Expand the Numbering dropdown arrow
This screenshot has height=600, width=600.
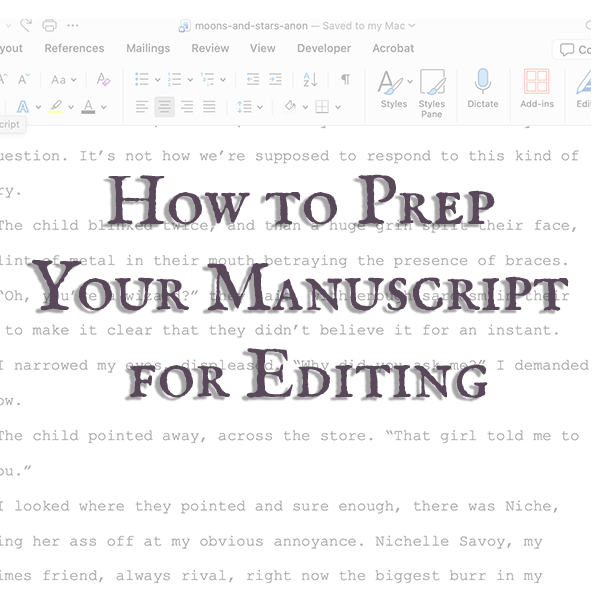click(190, 80)
